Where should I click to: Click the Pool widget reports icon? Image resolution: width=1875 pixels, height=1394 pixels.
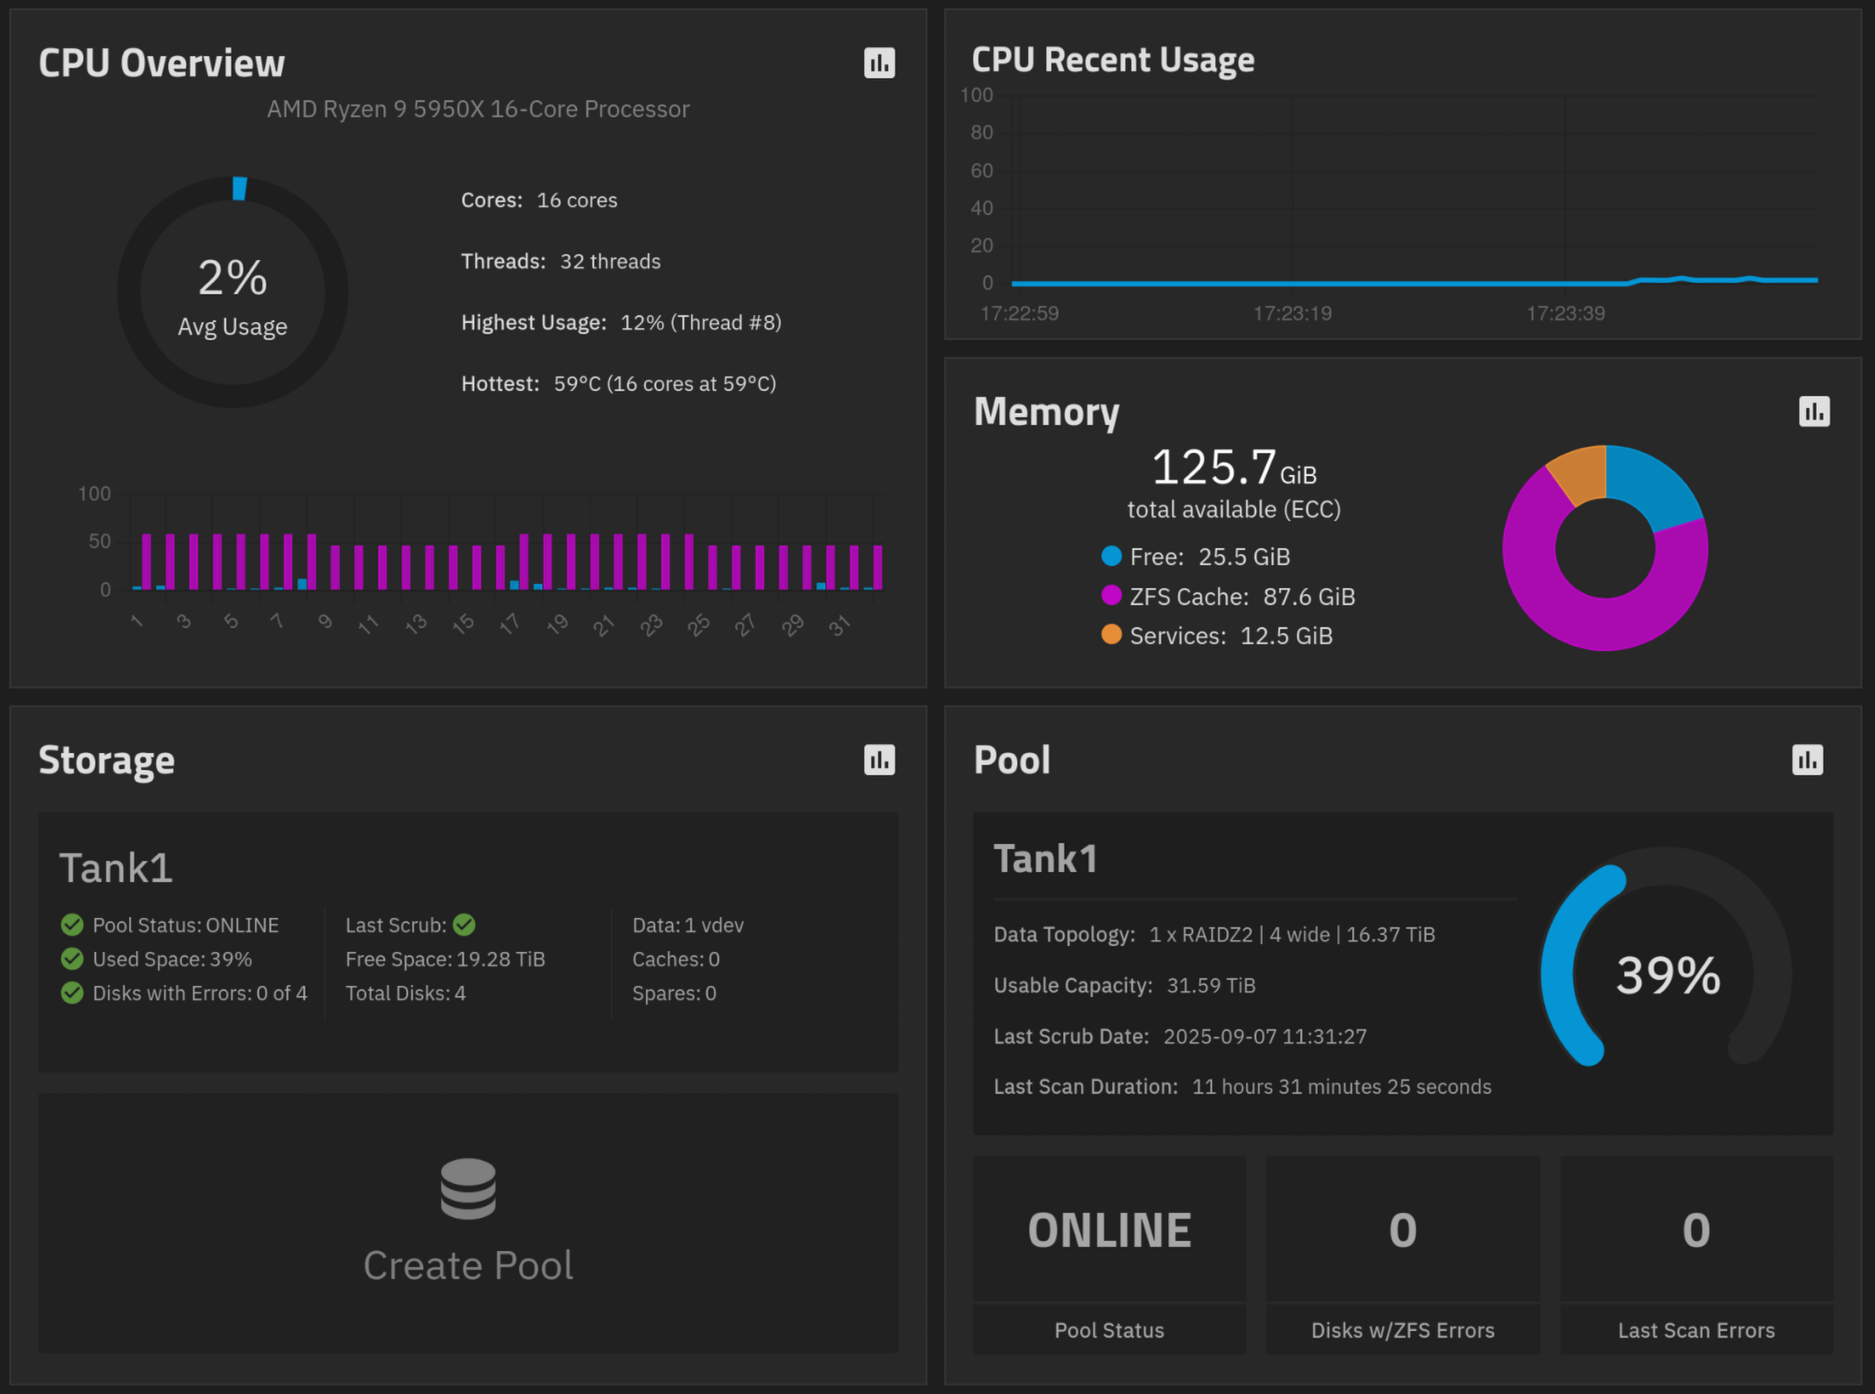(x=1807, y=760)
